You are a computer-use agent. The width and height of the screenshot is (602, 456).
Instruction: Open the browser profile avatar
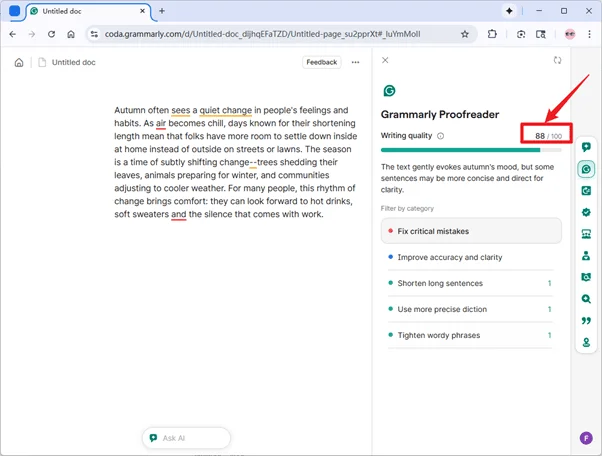(x=570, y=34)
